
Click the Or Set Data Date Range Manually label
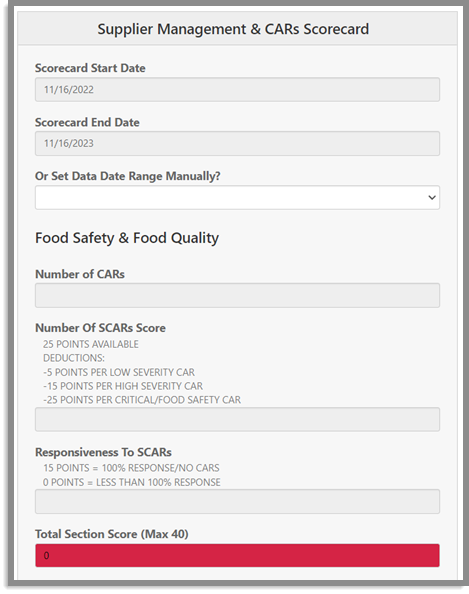[x=128, y=176]
